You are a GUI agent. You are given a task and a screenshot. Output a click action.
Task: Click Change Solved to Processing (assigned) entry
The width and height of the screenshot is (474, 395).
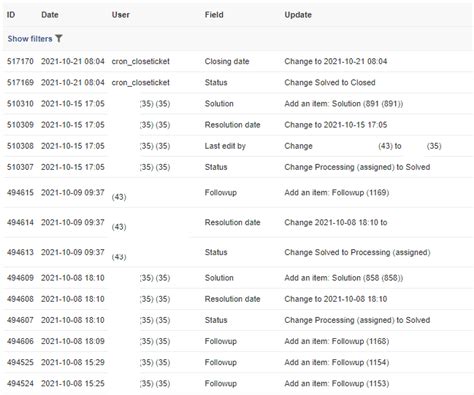tap(357, 252)
